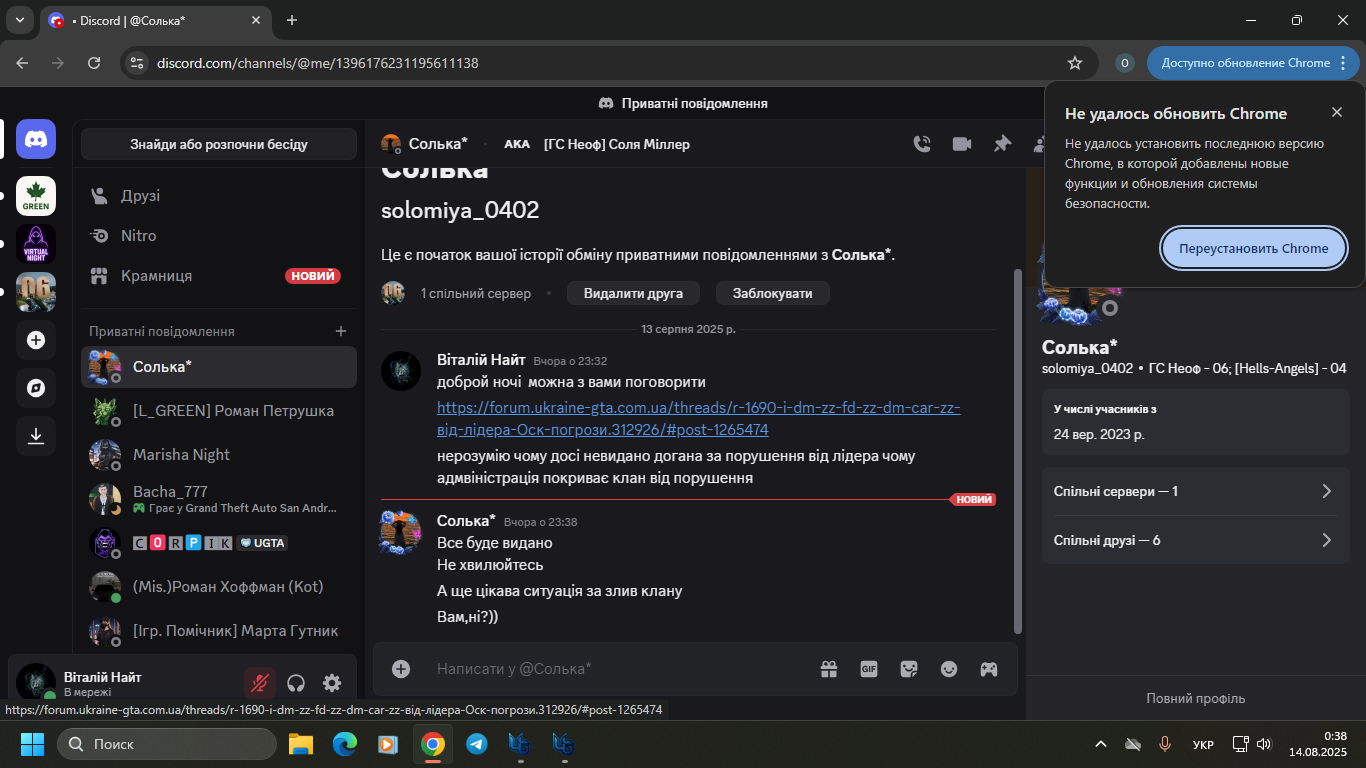Open the forum.ukraine-gta.com.ua thread link
This screenshot has width=1366, height=768.
(699, 419)
